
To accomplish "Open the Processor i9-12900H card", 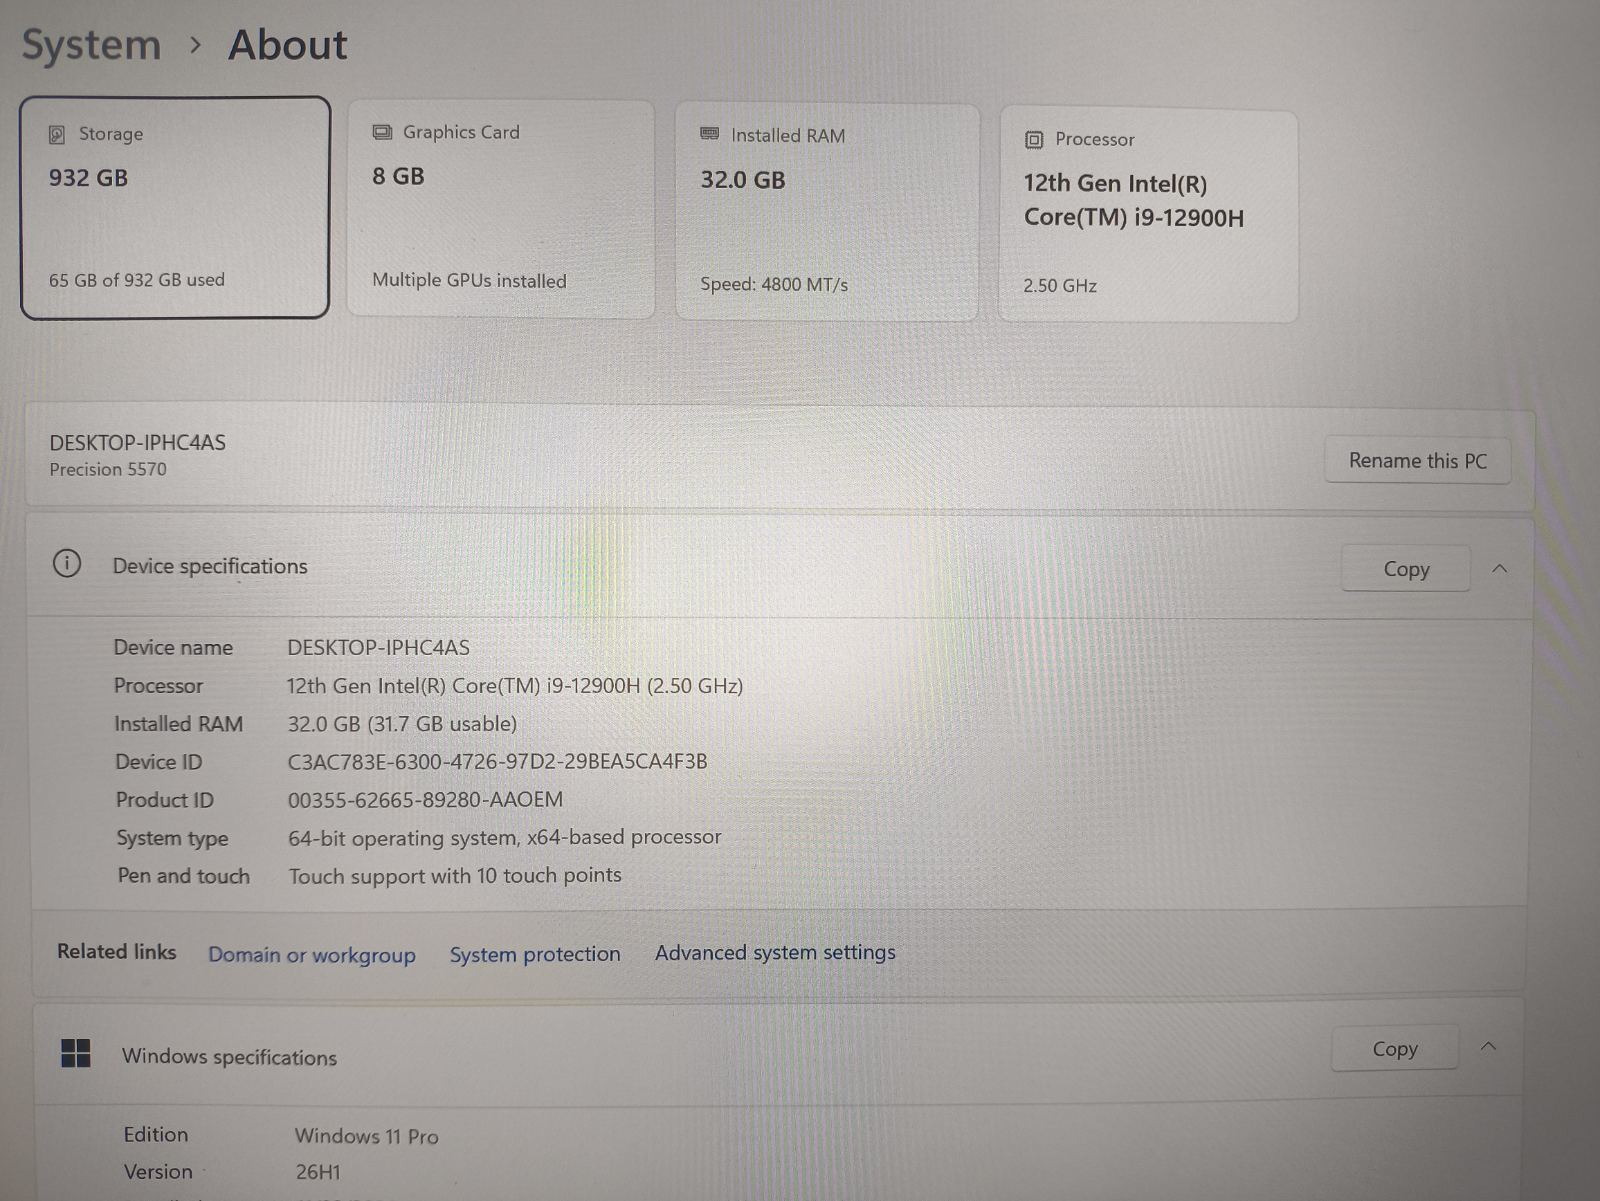I will [x=1149, y=216].
